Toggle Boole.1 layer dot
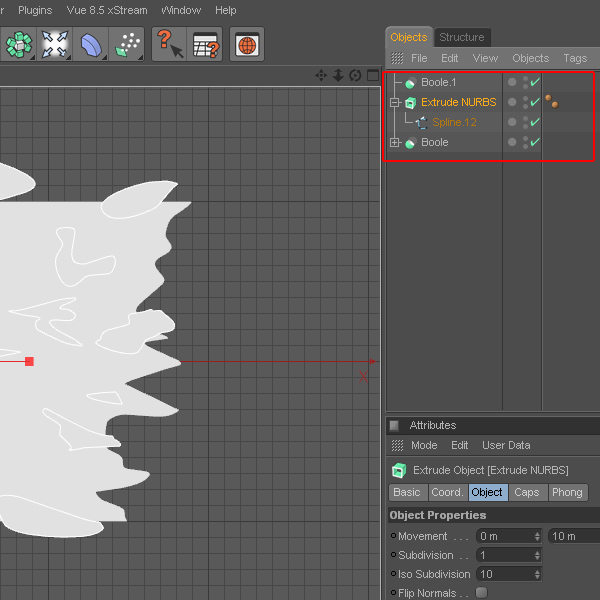The image size is (600, 600). click(x=512, y=82)
